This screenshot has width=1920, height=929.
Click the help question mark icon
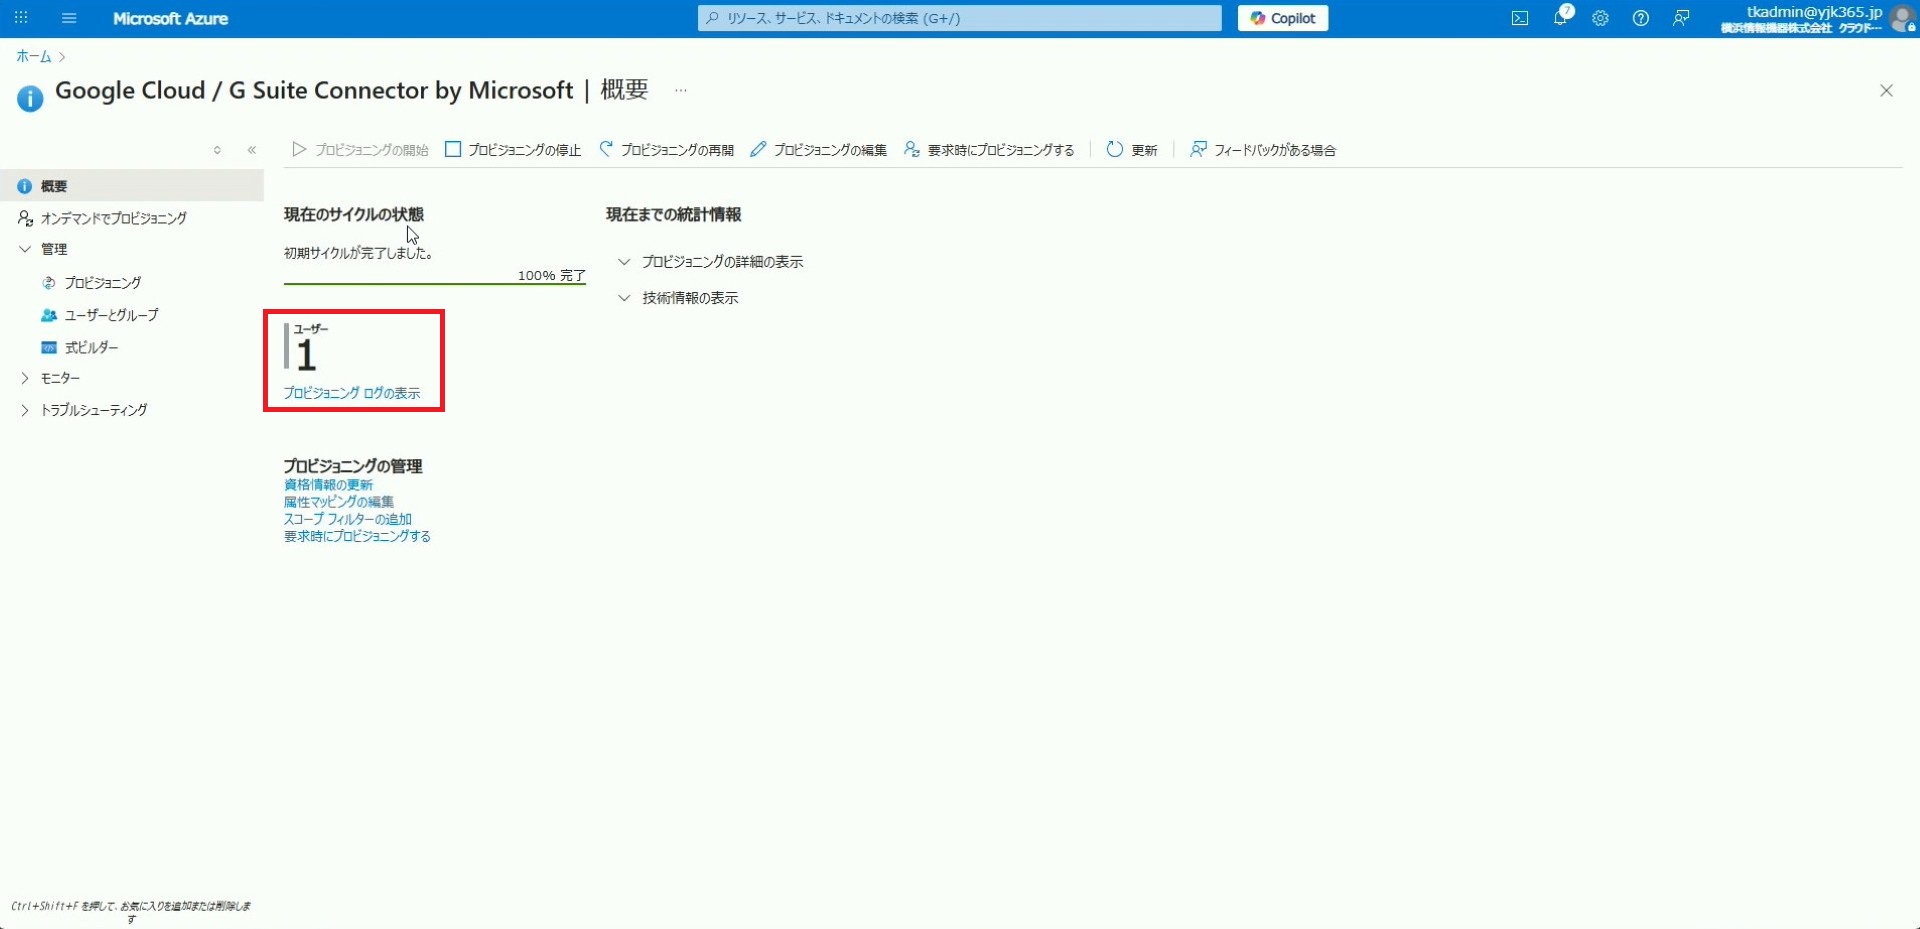point(1640,18)
